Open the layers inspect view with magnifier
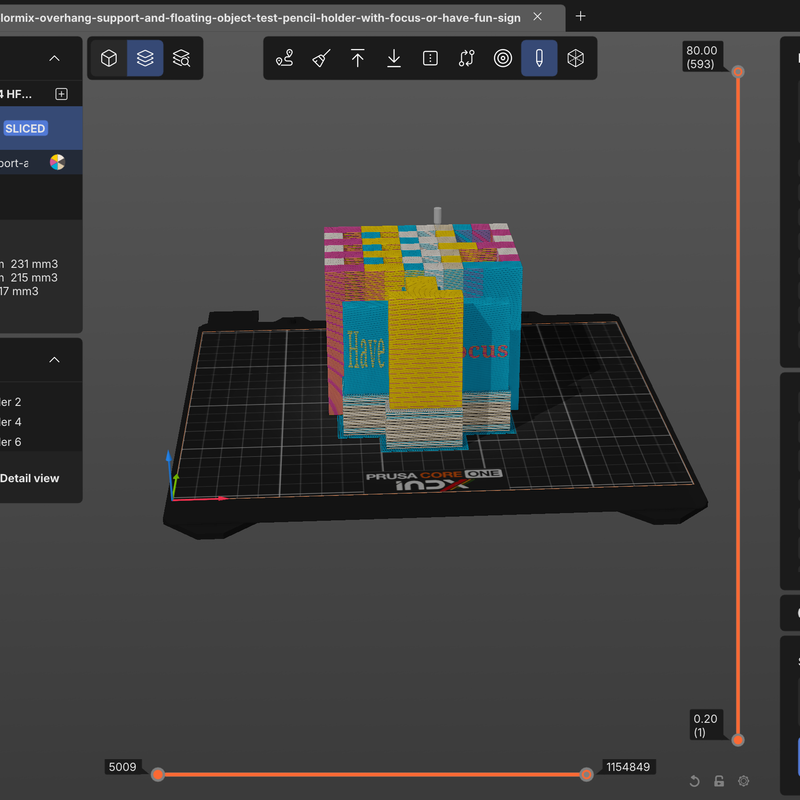This screenshot has width=800, height=800. click(181, 58)
